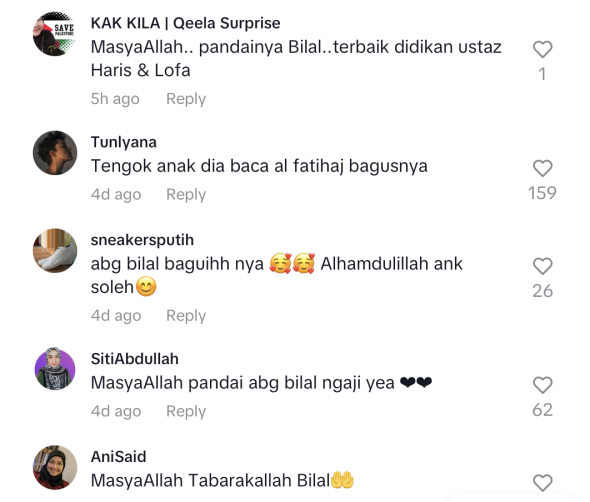Tap heart next to AniSaid's comment
Screen dimensions: 590x502
(x=542, y=483)
